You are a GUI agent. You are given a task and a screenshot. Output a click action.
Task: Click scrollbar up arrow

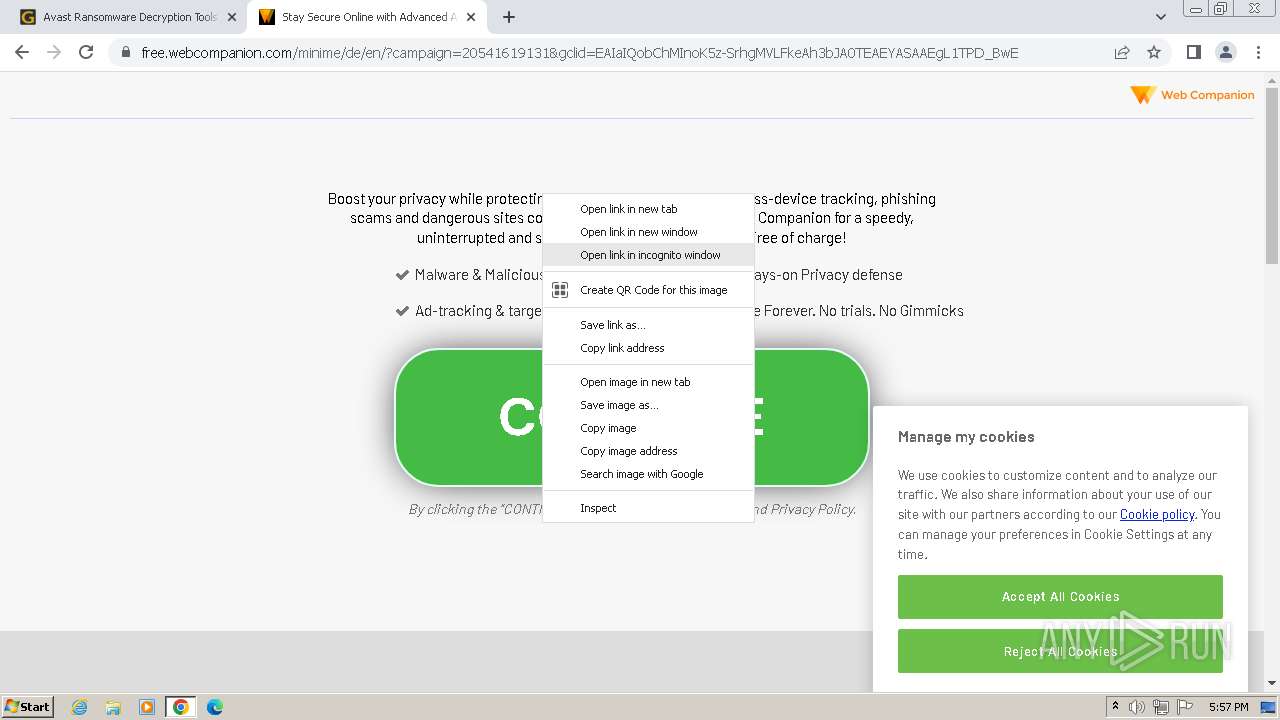1272,79
